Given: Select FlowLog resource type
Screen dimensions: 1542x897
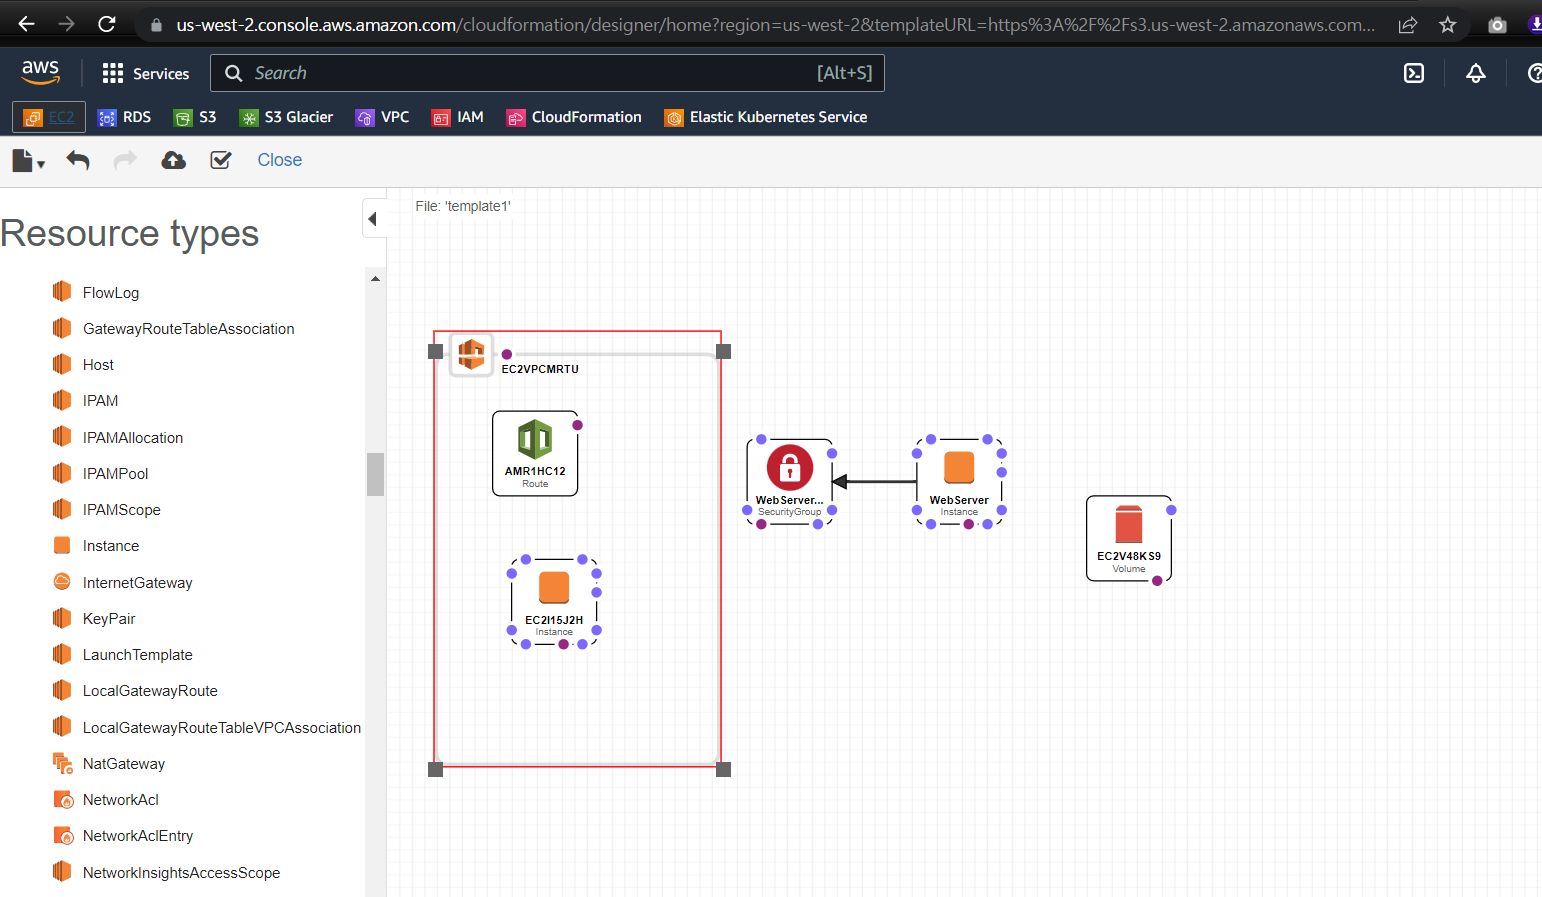Looking at the screenshot, I should pyautogui.click(x=111, y=293).
